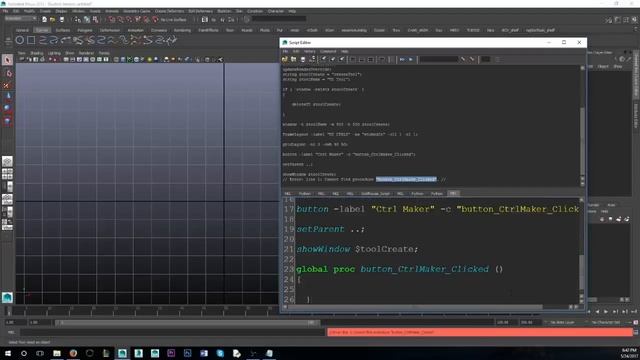
Task: Open History menu in Script Editor
Action: 310,51
